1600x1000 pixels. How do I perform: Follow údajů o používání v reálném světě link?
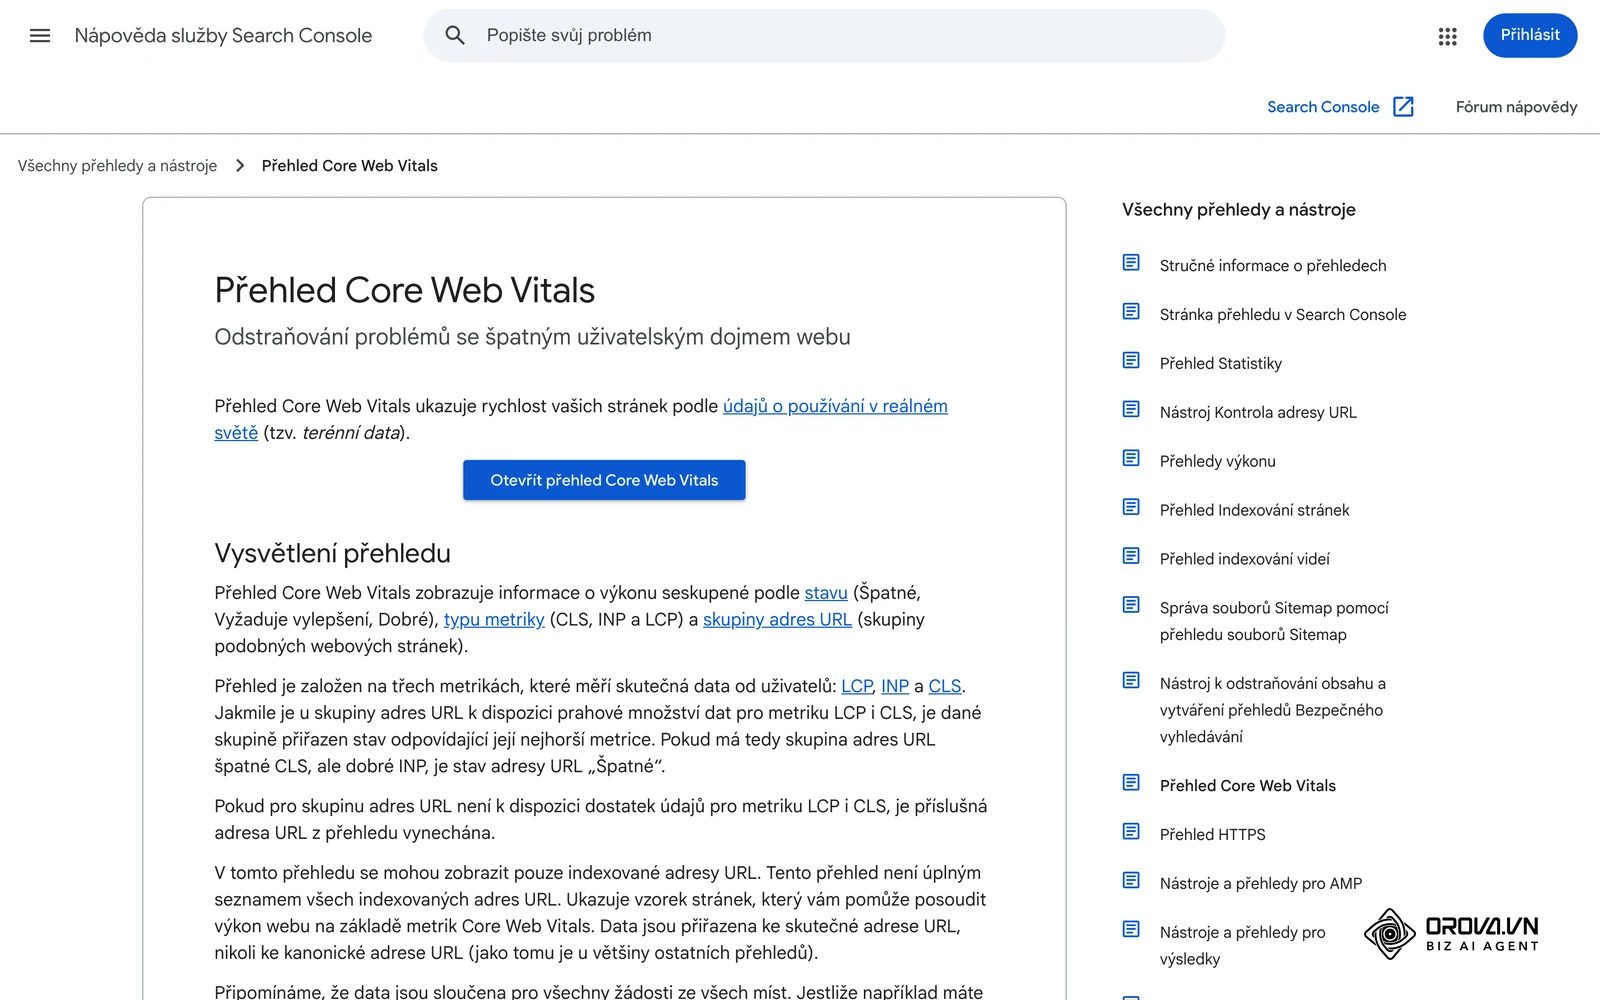point(835,406)
